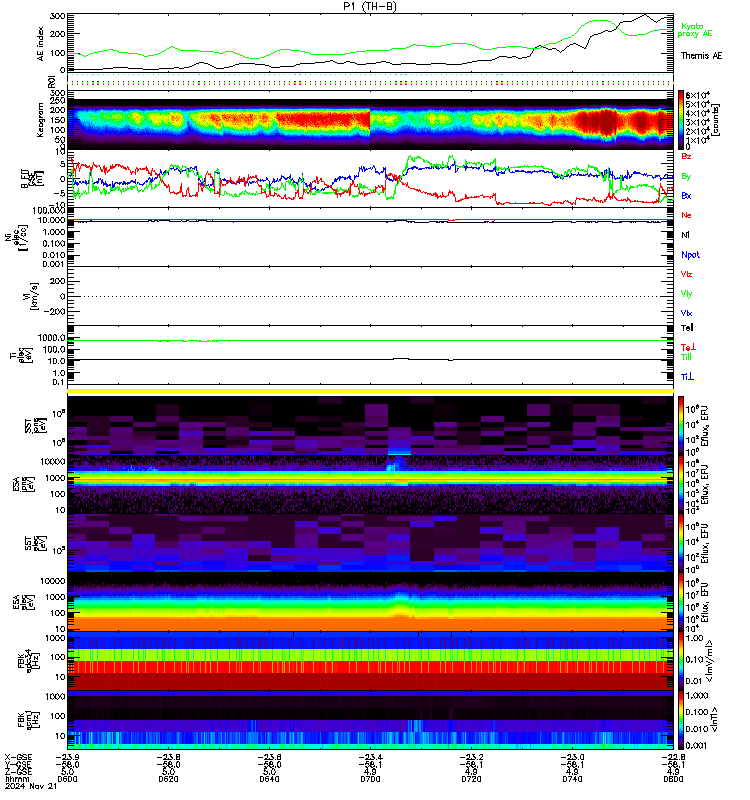Select the <|mV/m|> color bar label

click(x=709, y=661)
